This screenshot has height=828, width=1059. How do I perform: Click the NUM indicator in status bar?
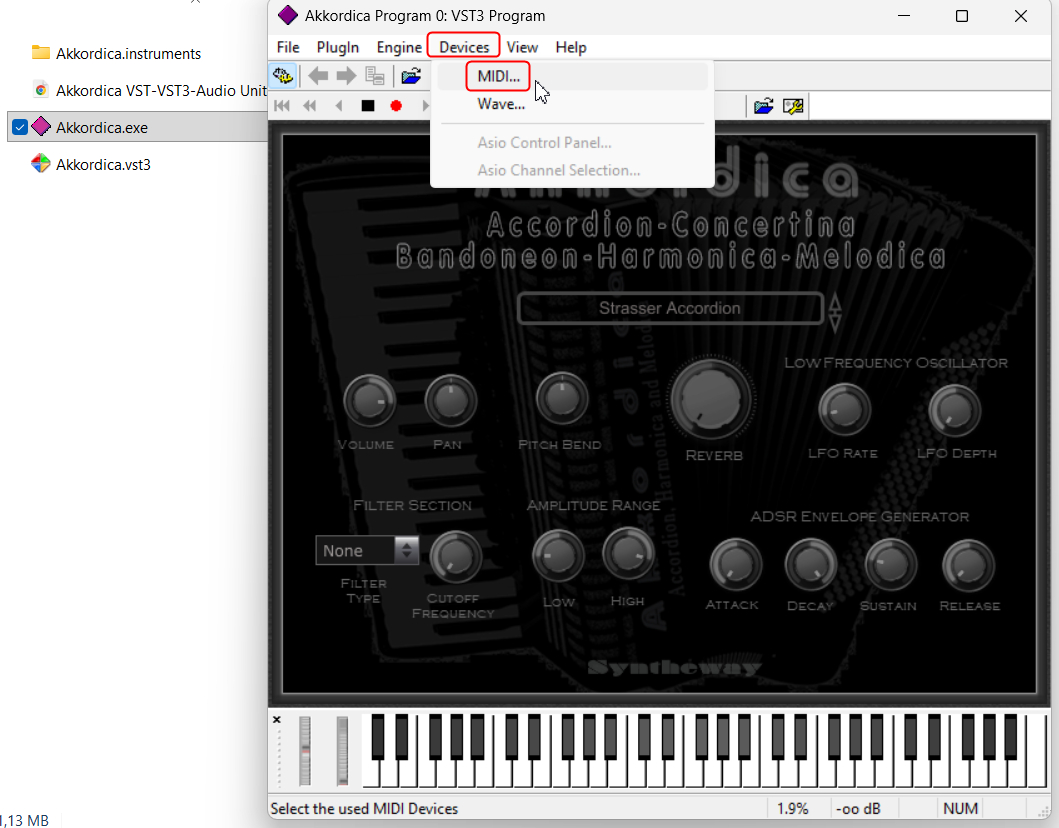pyautogui.click(x=960, y=808)
